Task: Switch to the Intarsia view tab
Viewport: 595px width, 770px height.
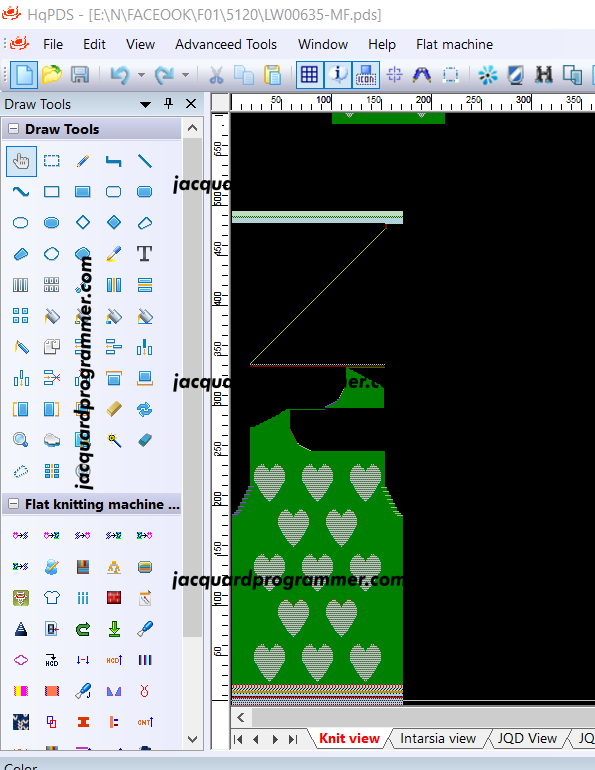Action: (x=438, y=739)
